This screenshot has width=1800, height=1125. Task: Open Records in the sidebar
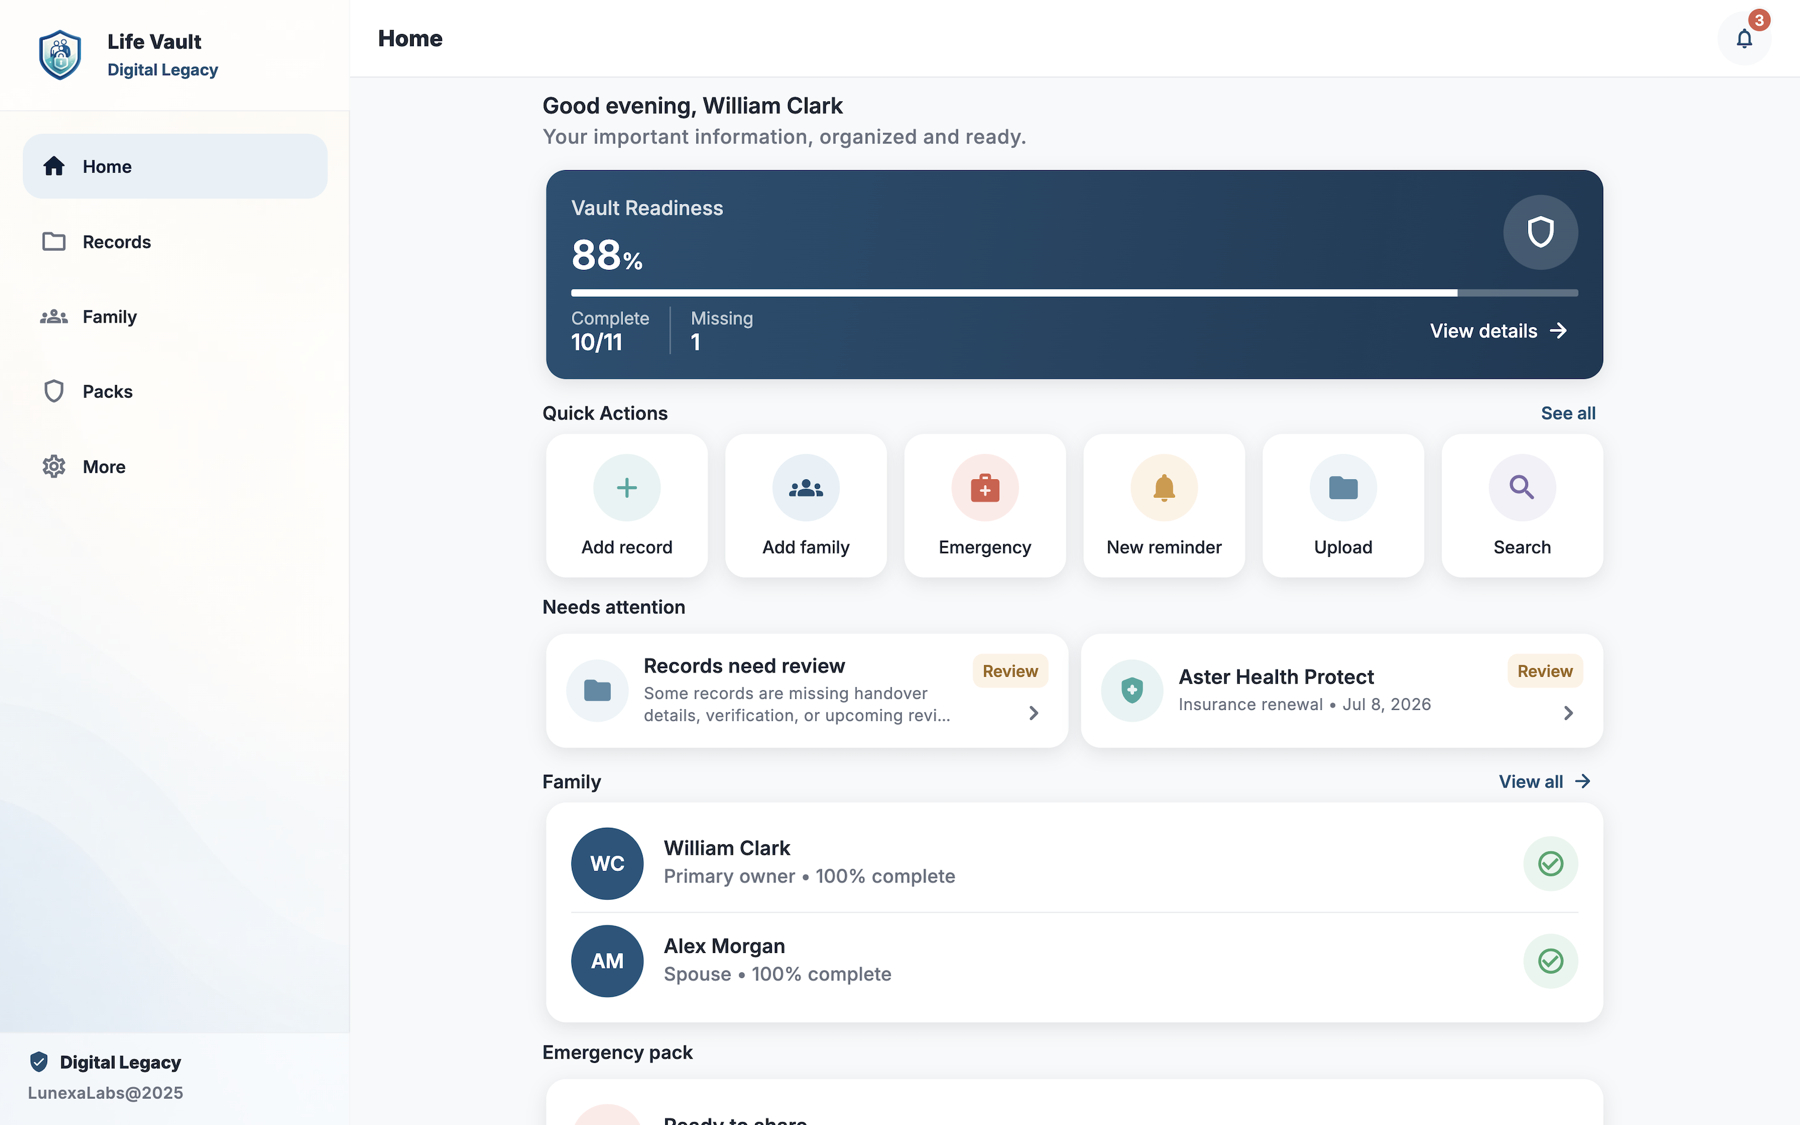point(175,241)
